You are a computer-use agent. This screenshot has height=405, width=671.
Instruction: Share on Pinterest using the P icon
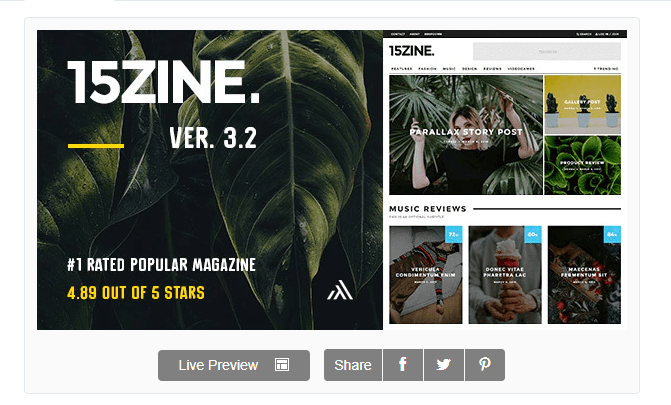(485, 365)
